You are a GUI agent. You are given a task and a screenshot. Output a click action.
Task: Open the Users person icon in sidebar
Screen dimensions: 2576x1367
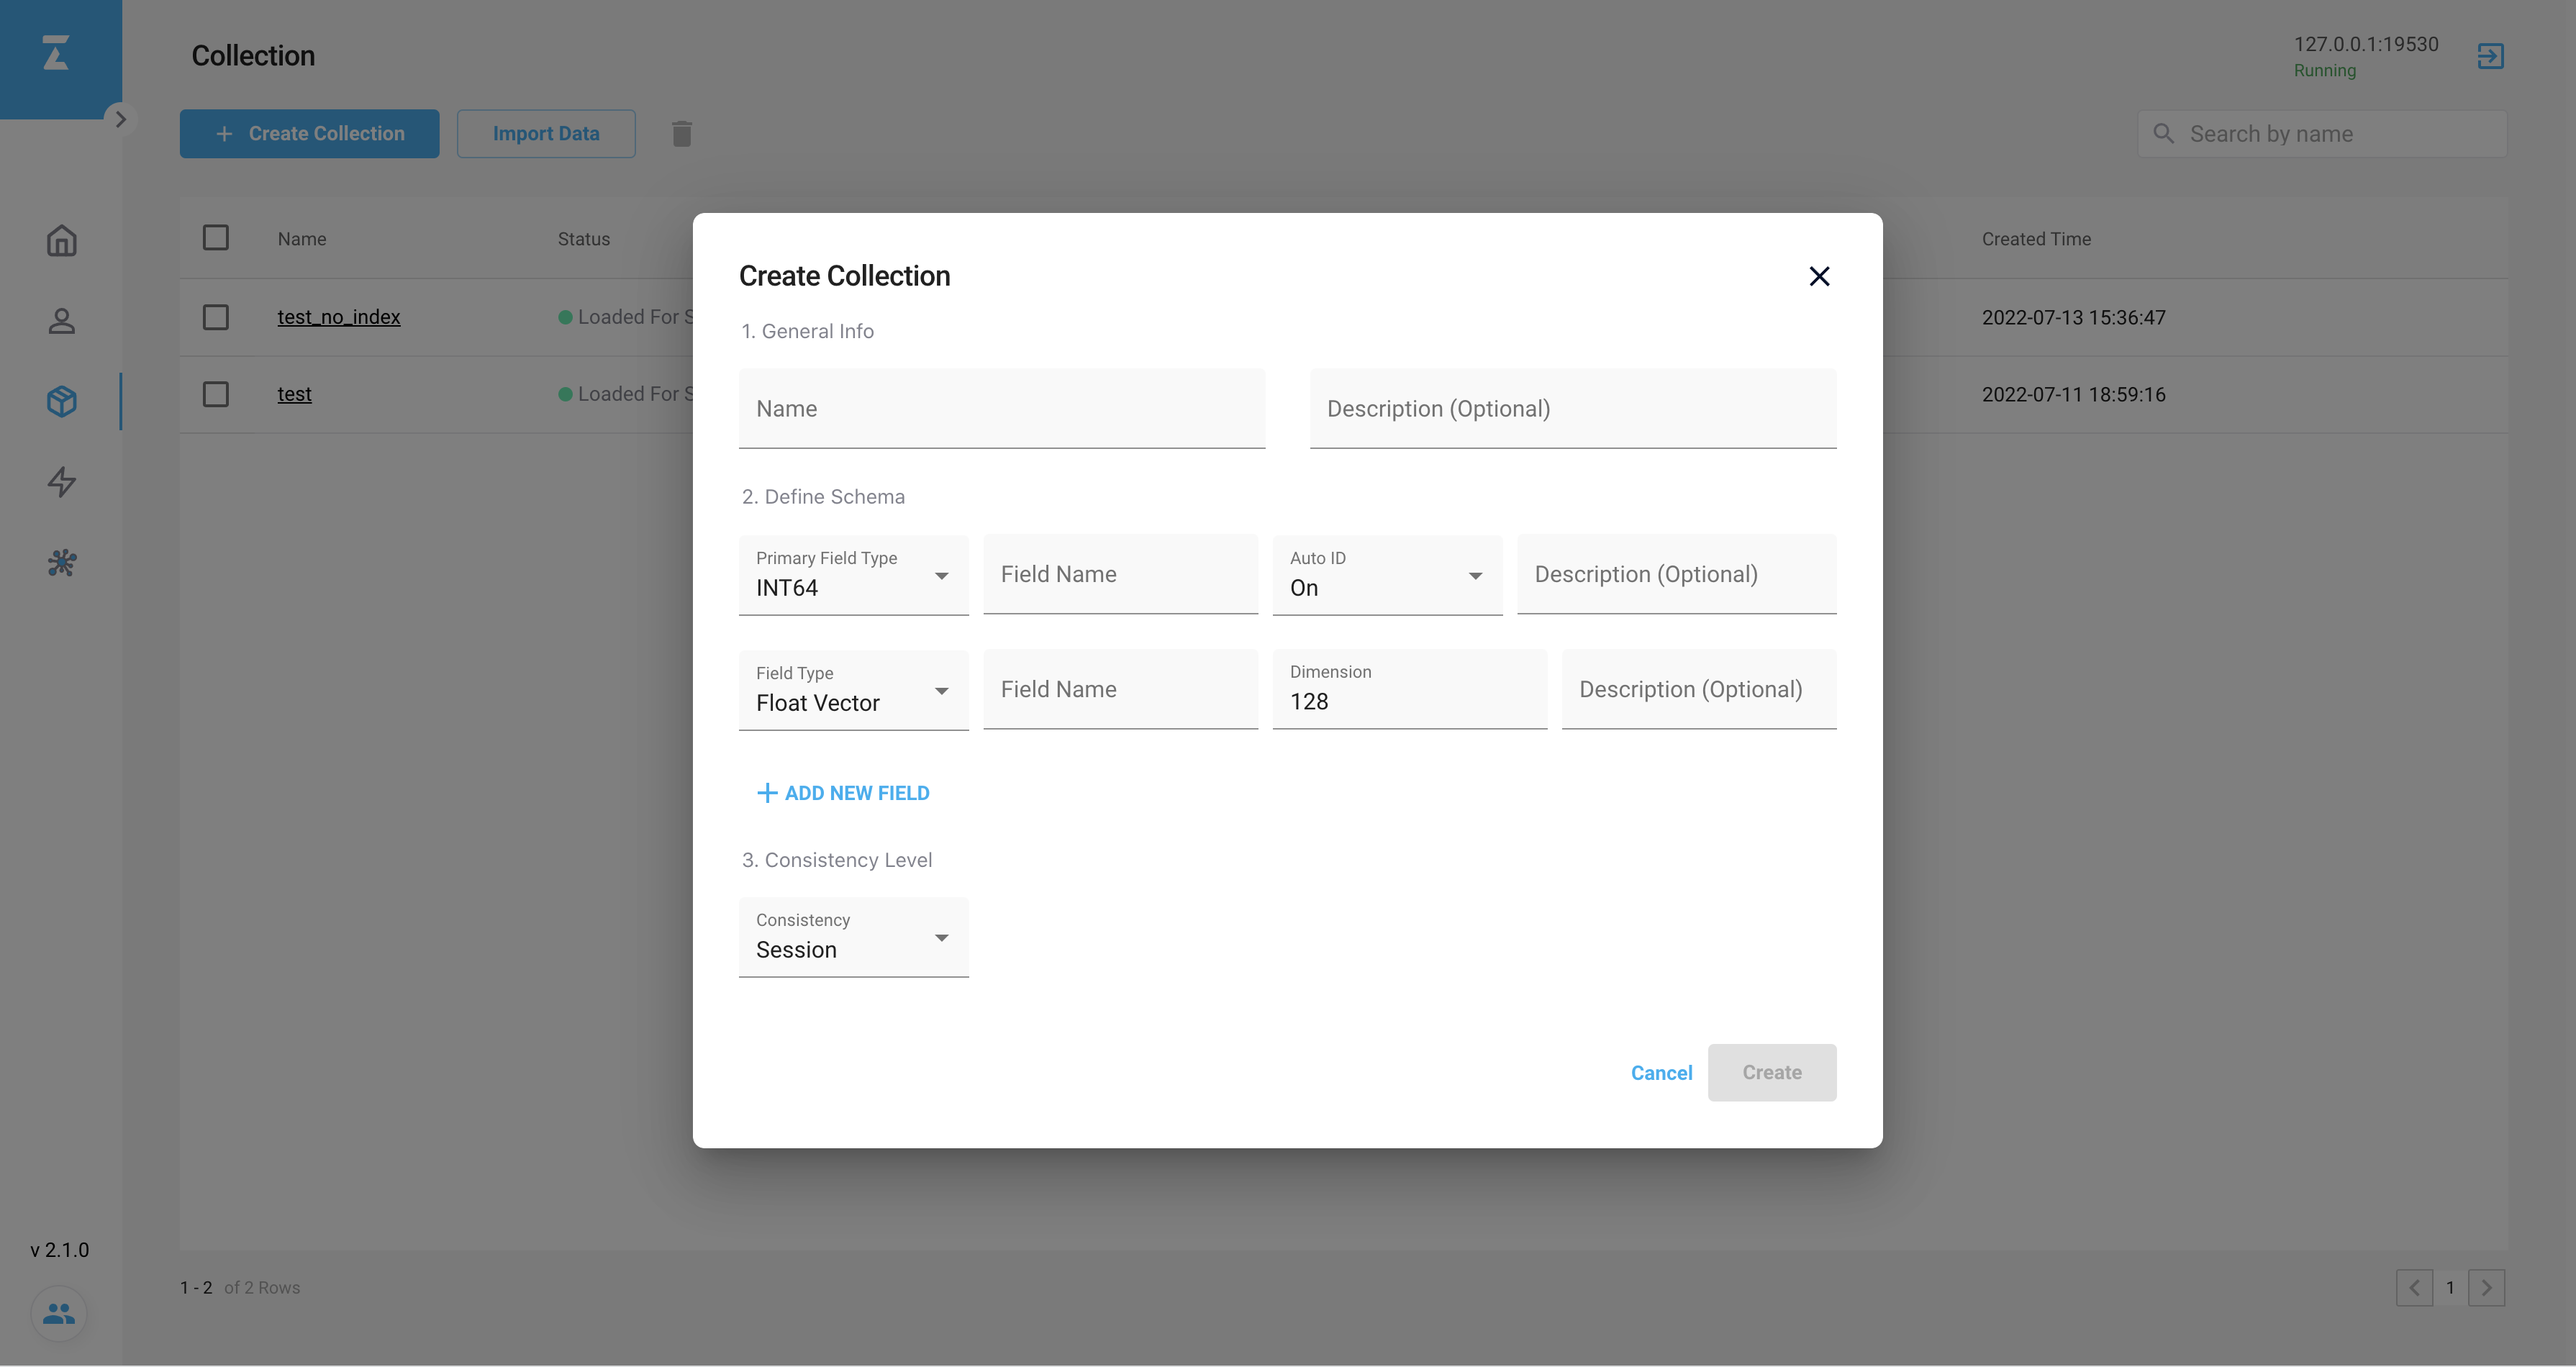61,321
